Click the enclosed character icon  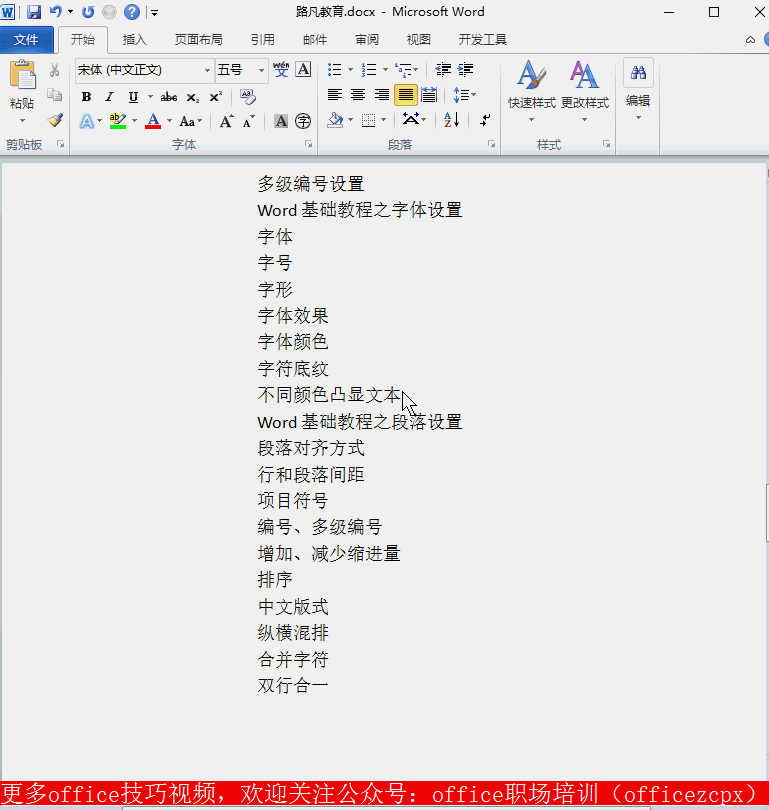pos(303,121)
